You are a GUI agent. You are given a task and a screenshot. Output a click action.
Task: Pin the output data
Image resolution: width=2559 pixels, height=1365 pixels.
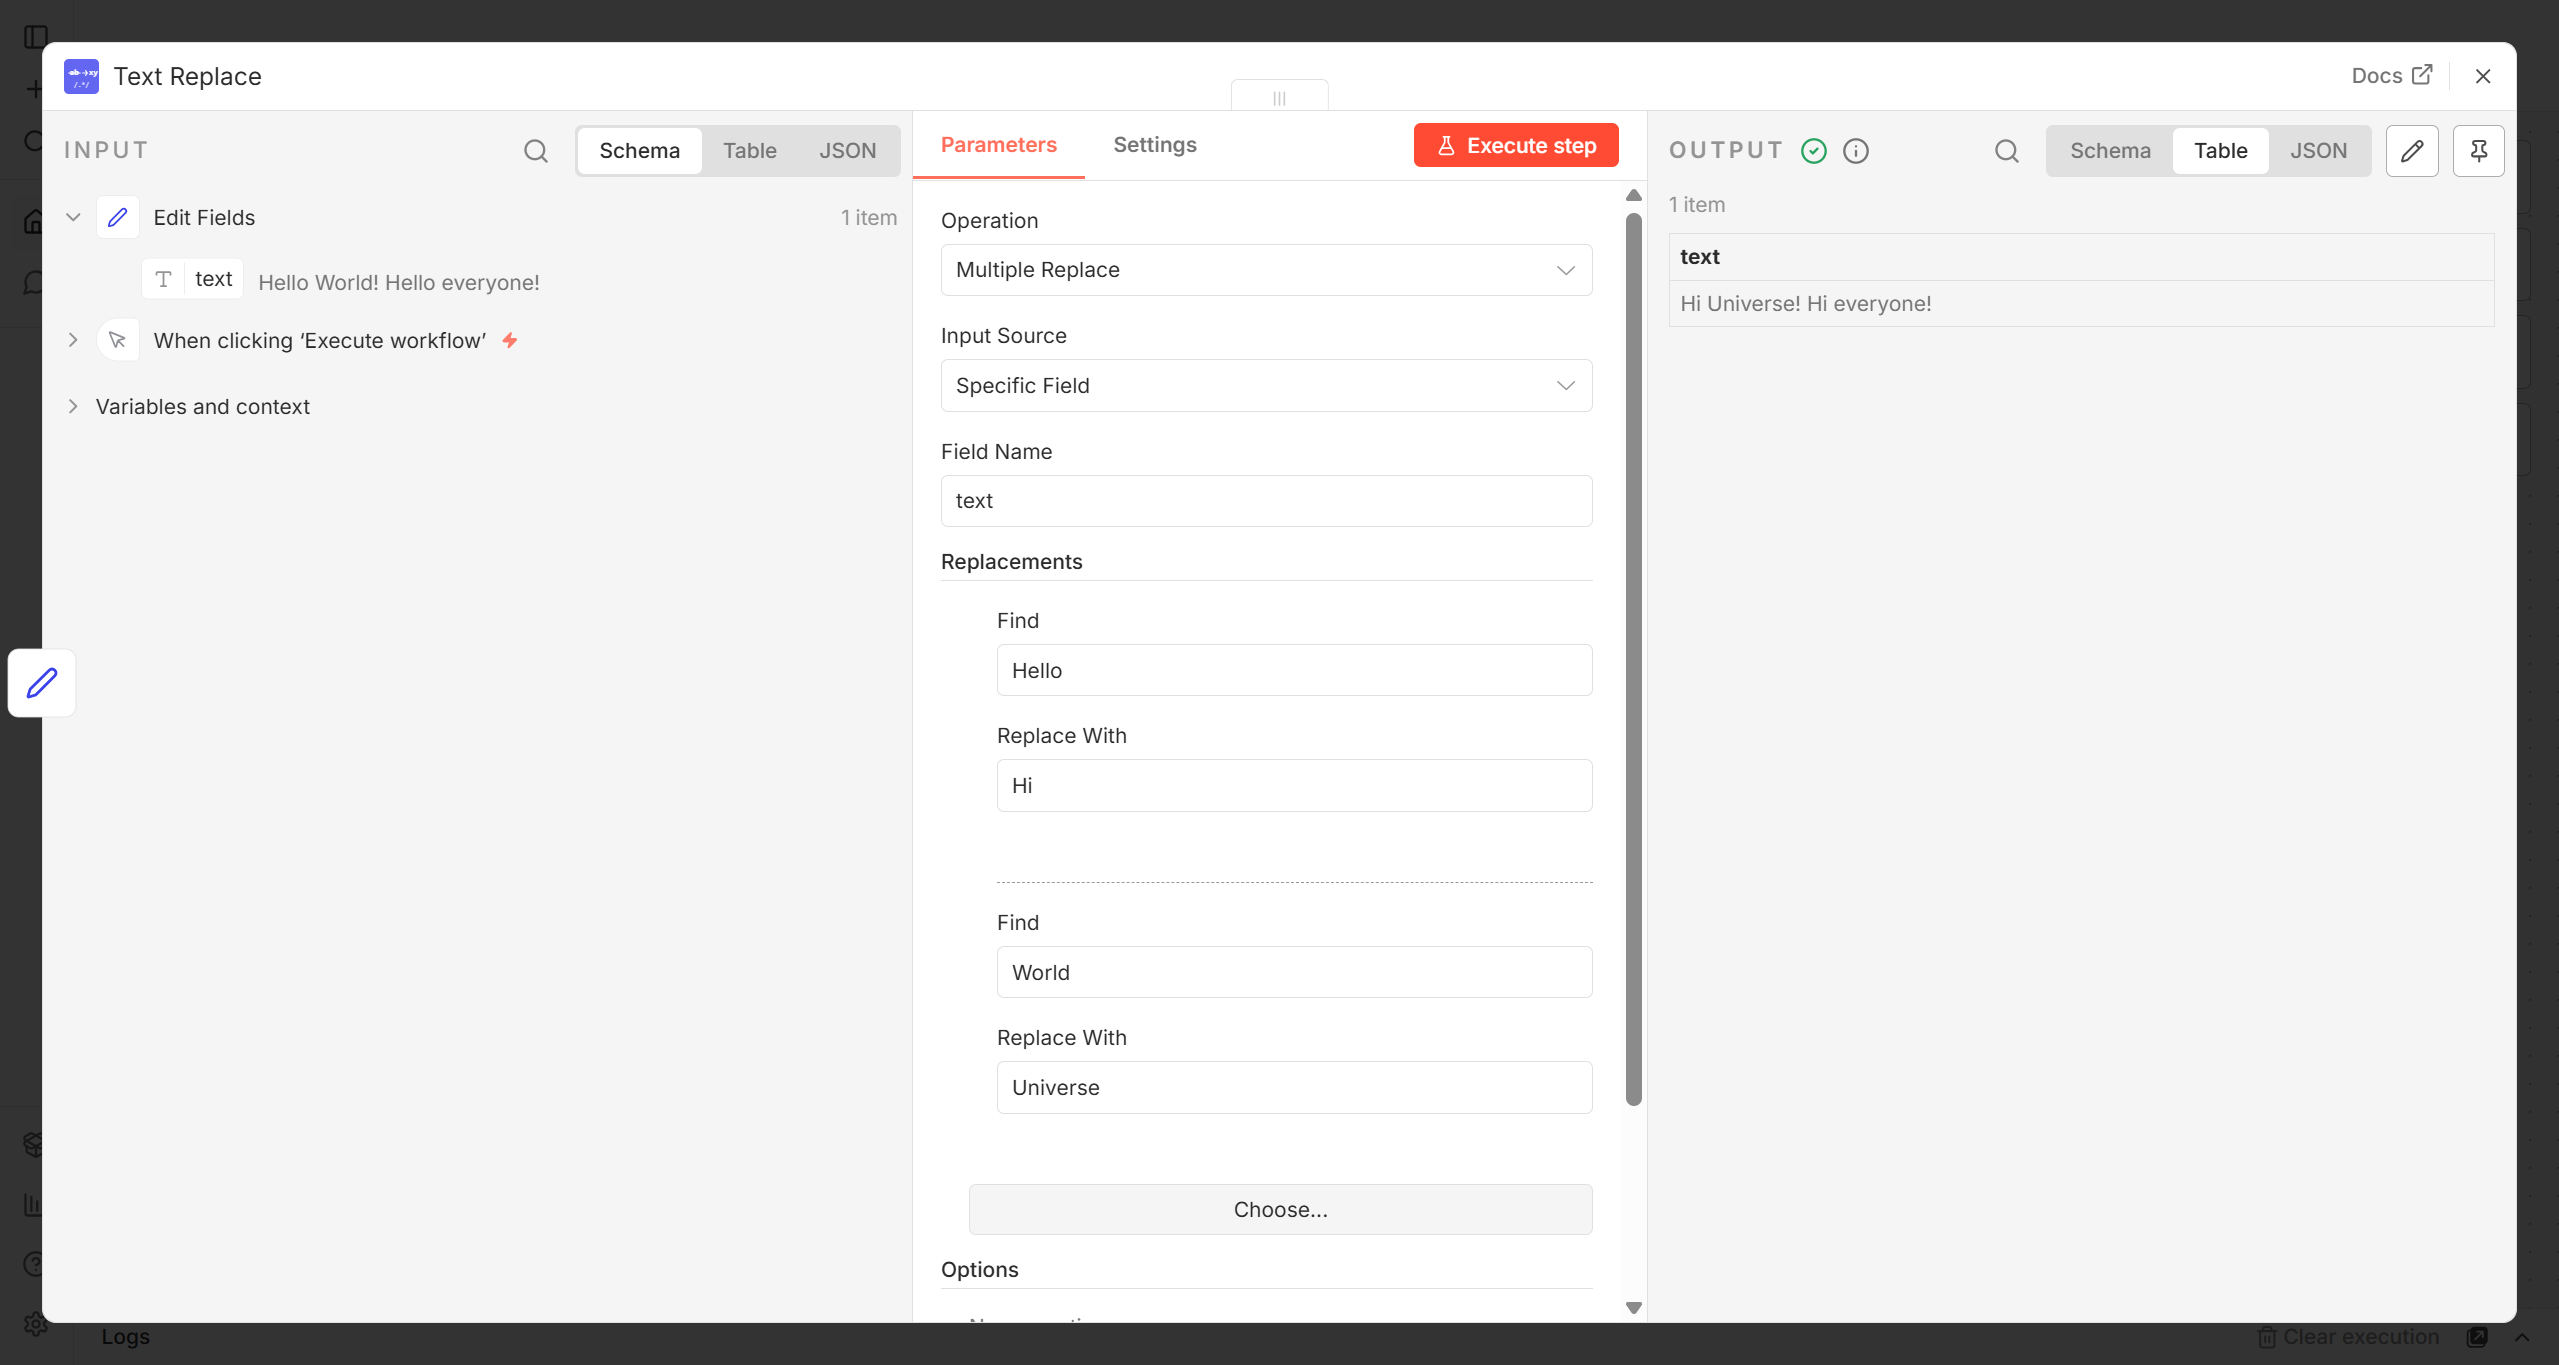[2478, 151]
